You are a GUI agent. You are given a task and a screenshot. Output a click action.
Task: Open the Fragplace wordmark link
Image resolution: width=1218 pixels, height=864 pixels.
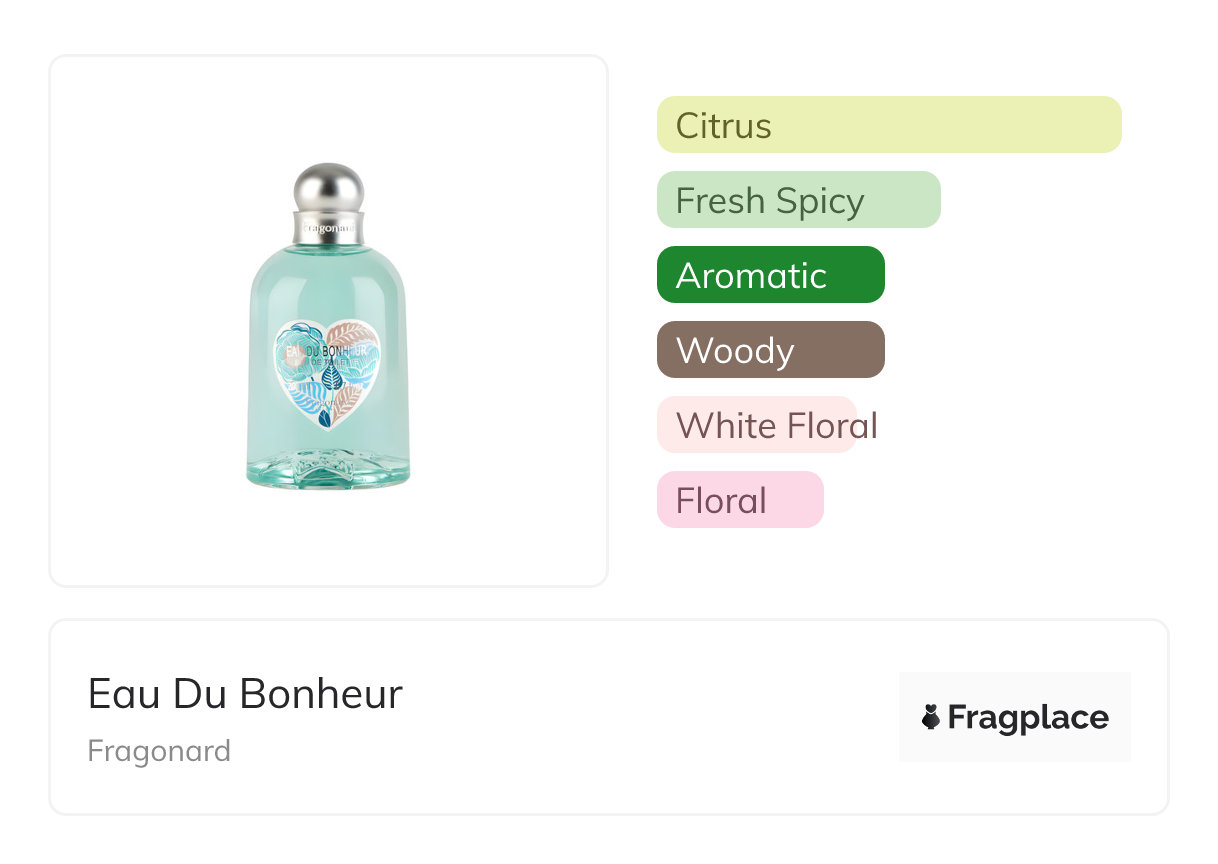(x=1028, y=717)
